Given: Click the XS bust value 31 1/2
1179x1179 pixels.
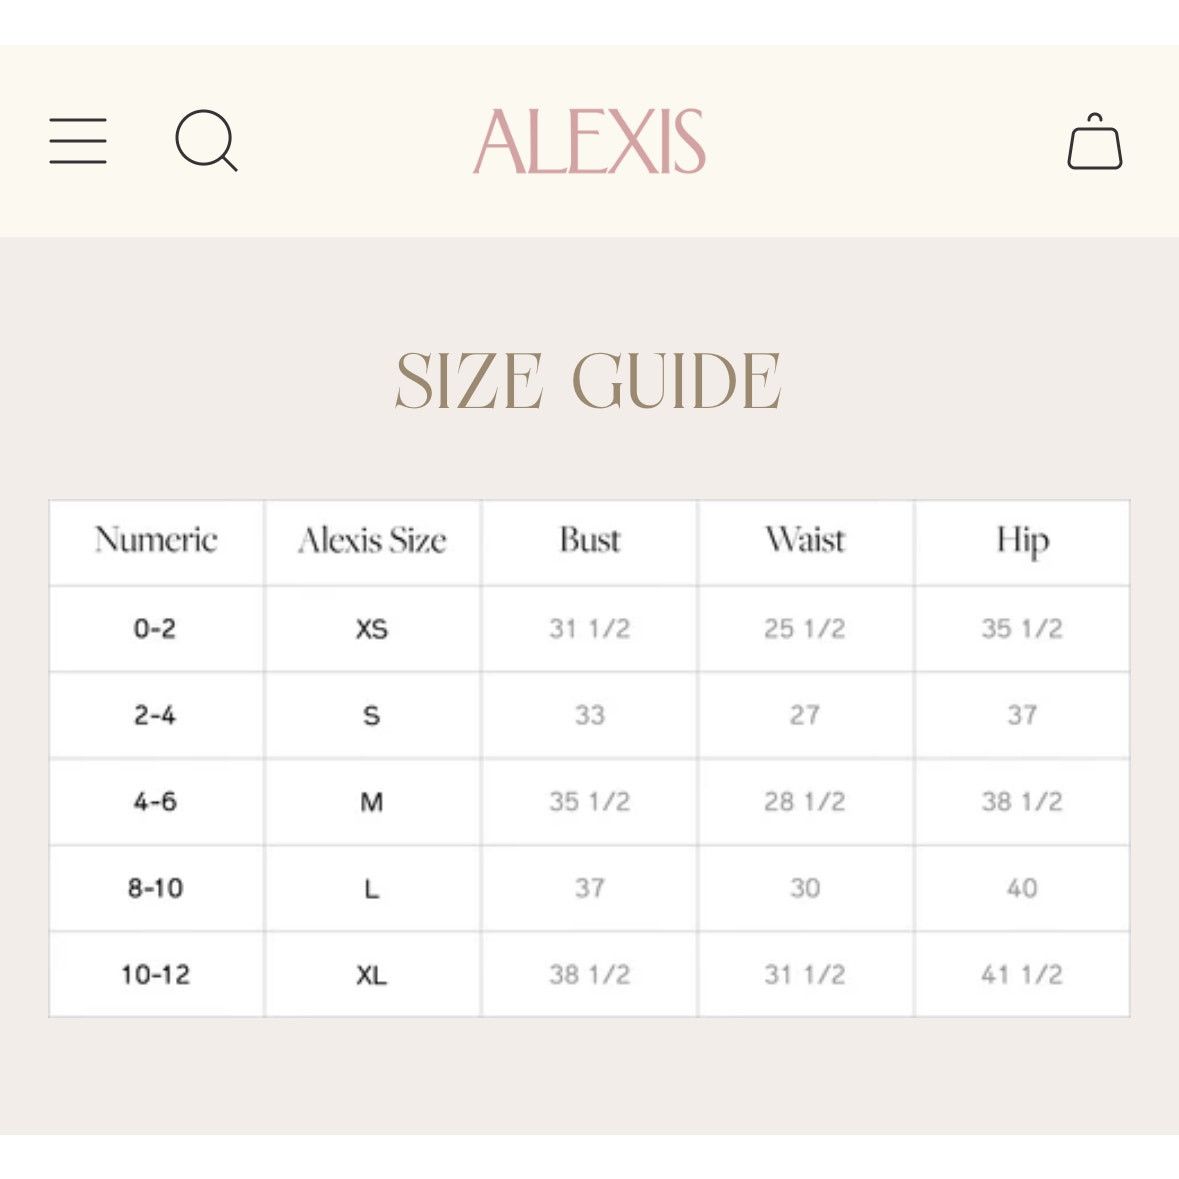Looking at the screenshot, I should [x=590, y=629].
